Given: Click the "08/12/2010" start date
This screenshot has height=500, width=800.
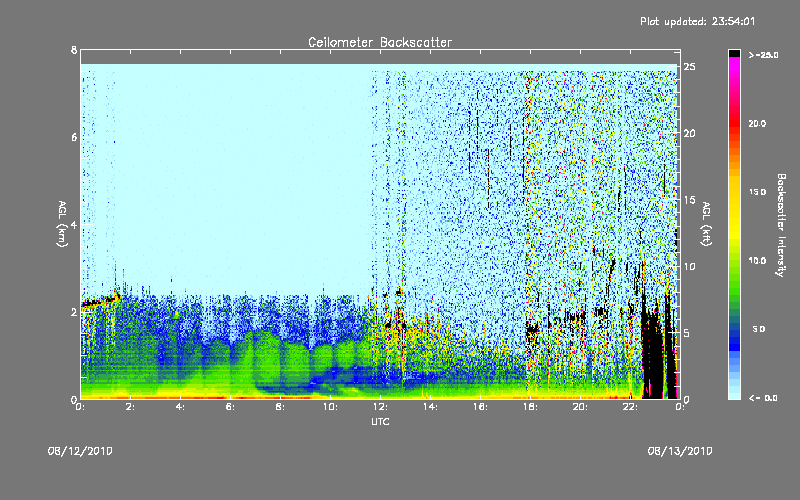Looking at the screenshot, I should tap(80, 451).
